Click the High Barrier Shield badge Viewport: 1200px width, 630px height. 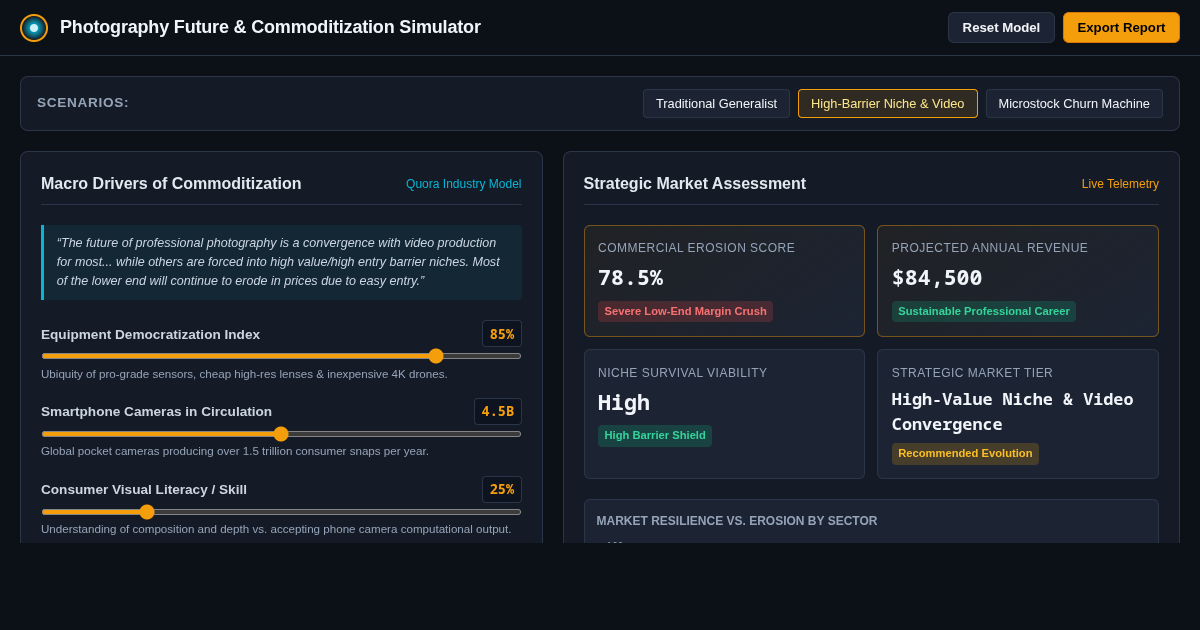[x=655, y=436]
